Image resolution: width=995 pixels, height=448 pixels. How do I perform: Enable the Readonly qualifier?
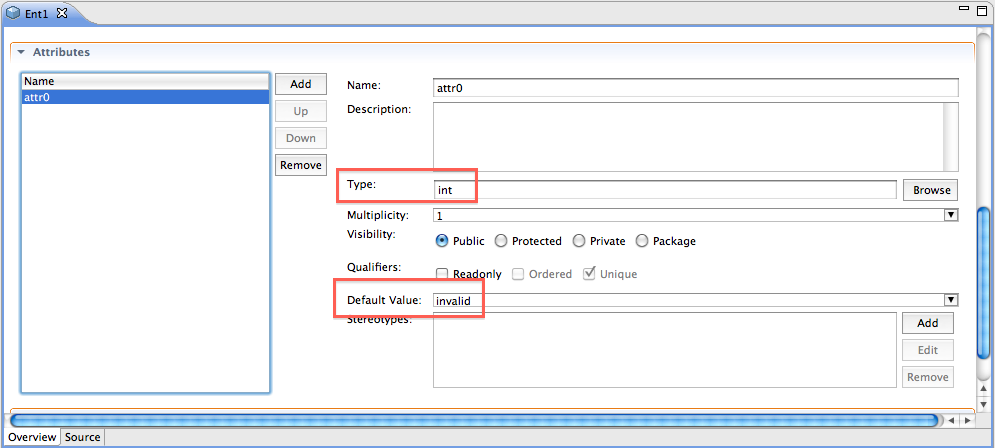442,274
